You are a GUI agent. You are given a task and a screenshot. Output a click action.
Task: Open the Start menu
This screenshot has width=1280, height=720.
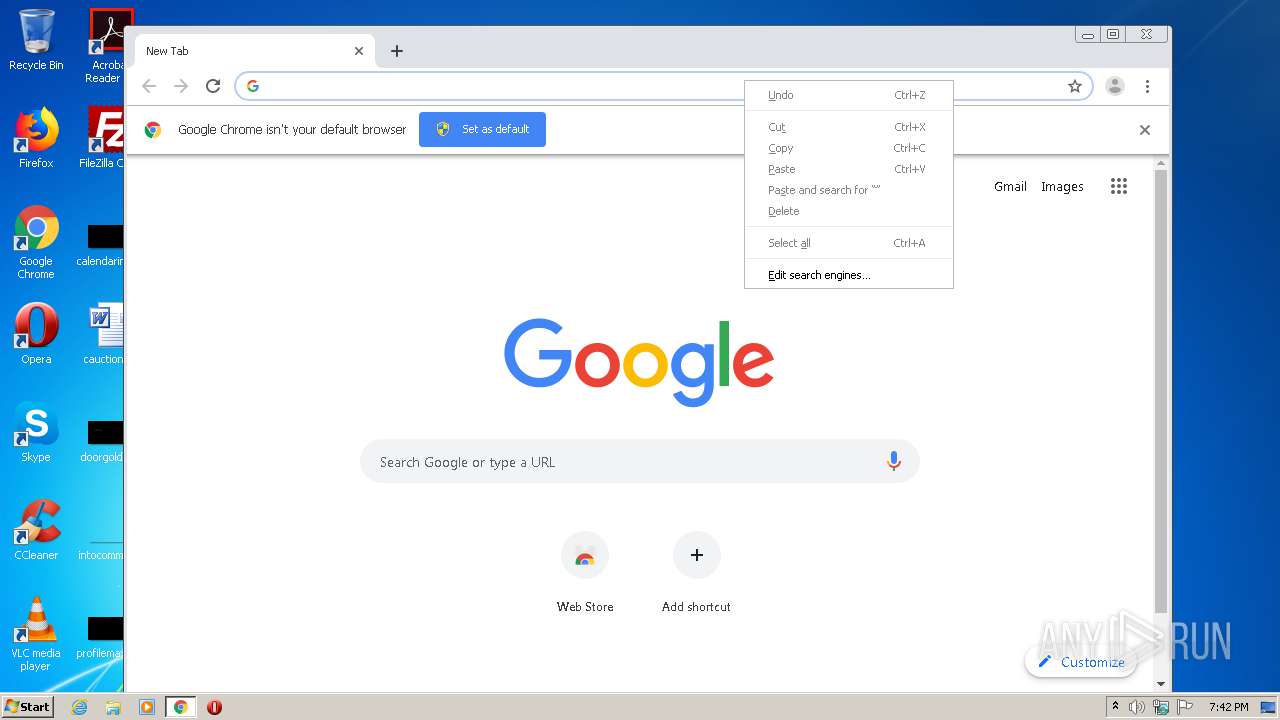click(x=27, y=707)
